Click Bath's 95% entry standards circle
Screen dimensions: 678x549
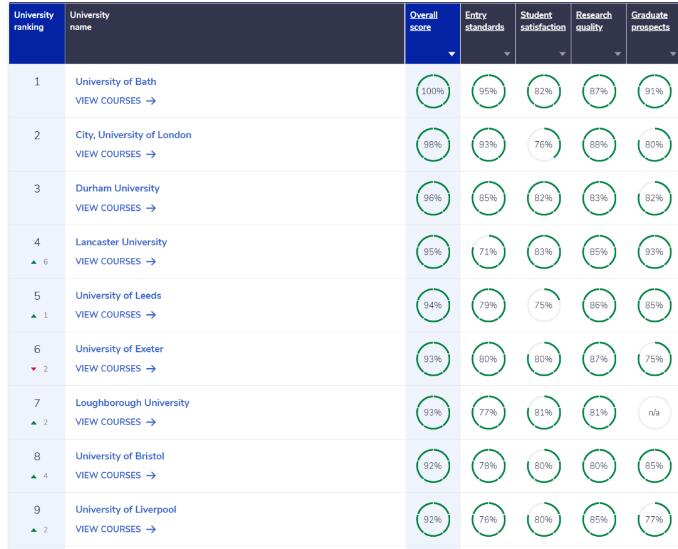[x=488, y=91]
